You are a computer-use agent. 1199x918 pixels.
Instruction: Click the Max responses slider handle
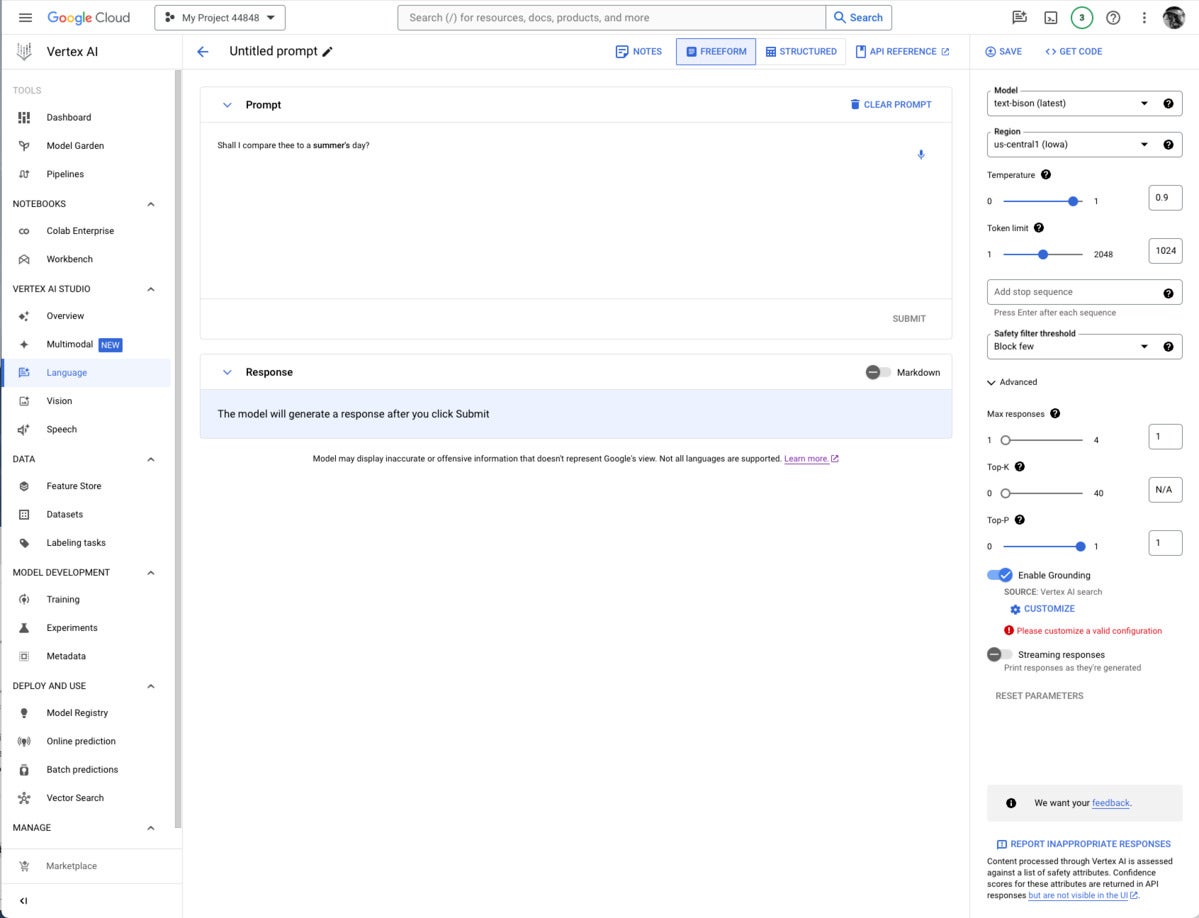(x=1006, y=440)
